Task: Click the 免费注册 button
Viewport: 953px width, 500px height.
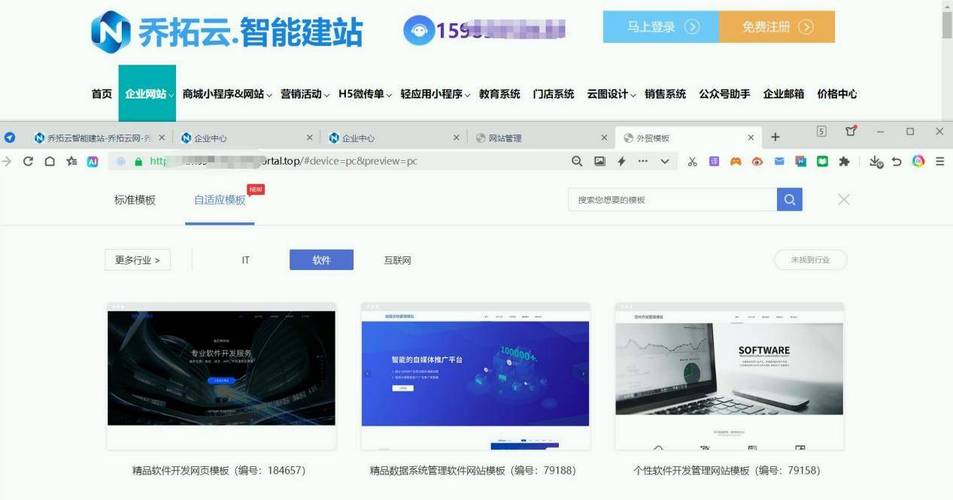Action: (x=776, y=27)
